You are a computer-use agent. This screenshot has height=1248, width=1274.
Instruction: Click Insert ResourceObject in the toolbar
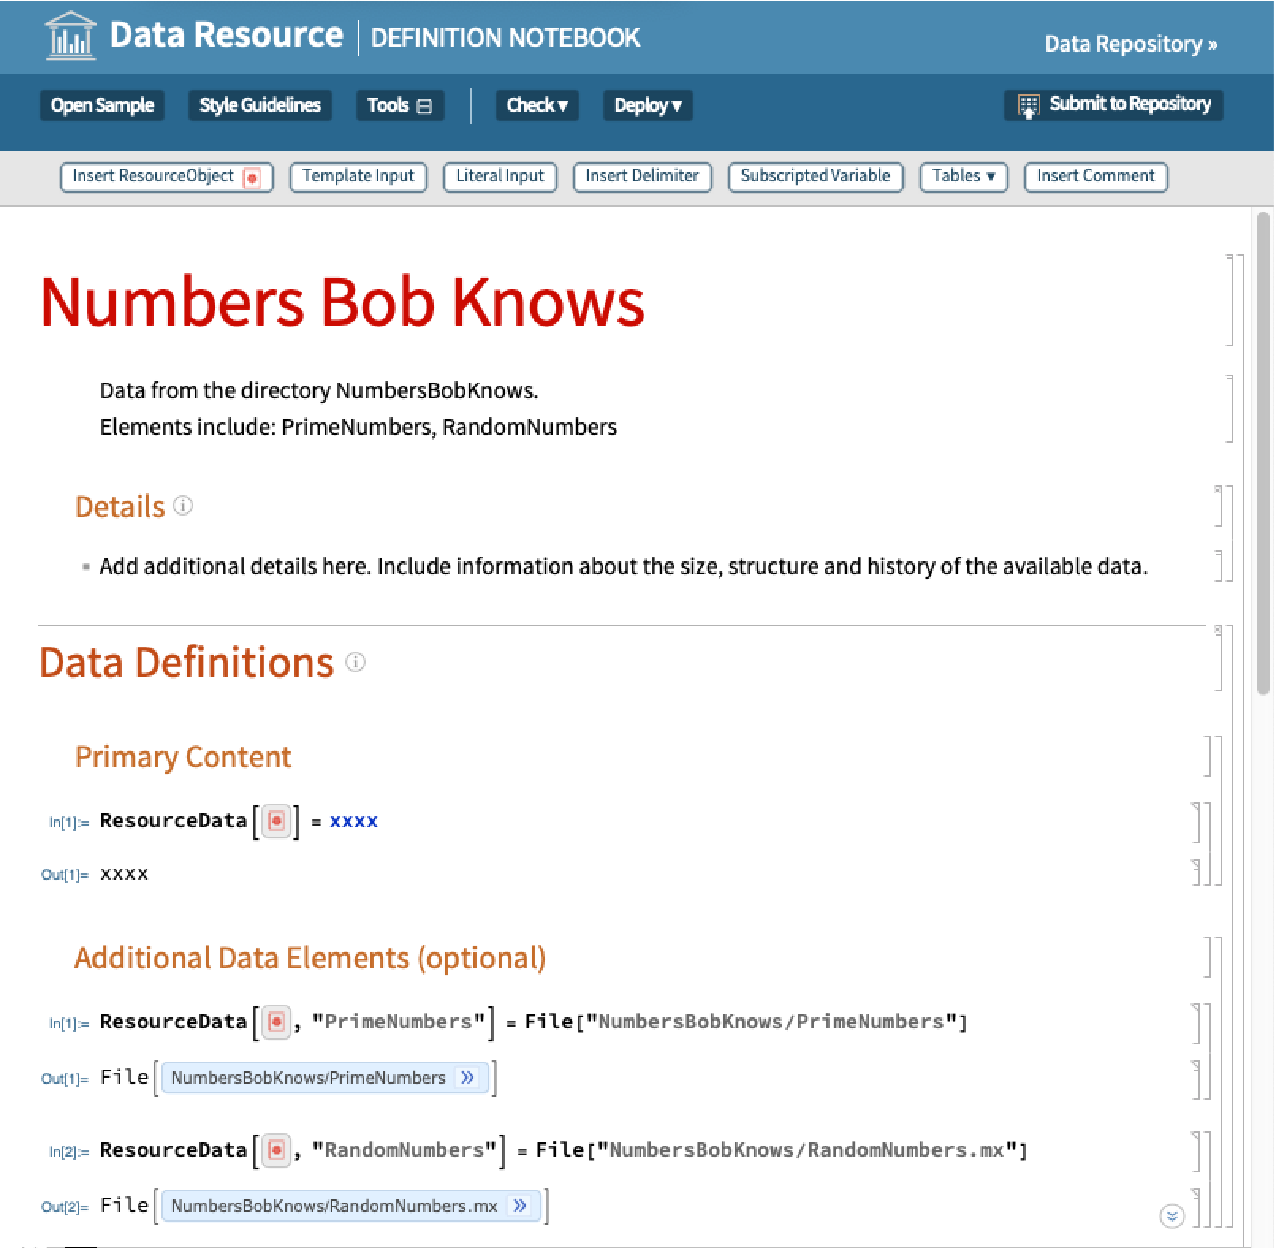pyautogui.click(x=166, y=176)
